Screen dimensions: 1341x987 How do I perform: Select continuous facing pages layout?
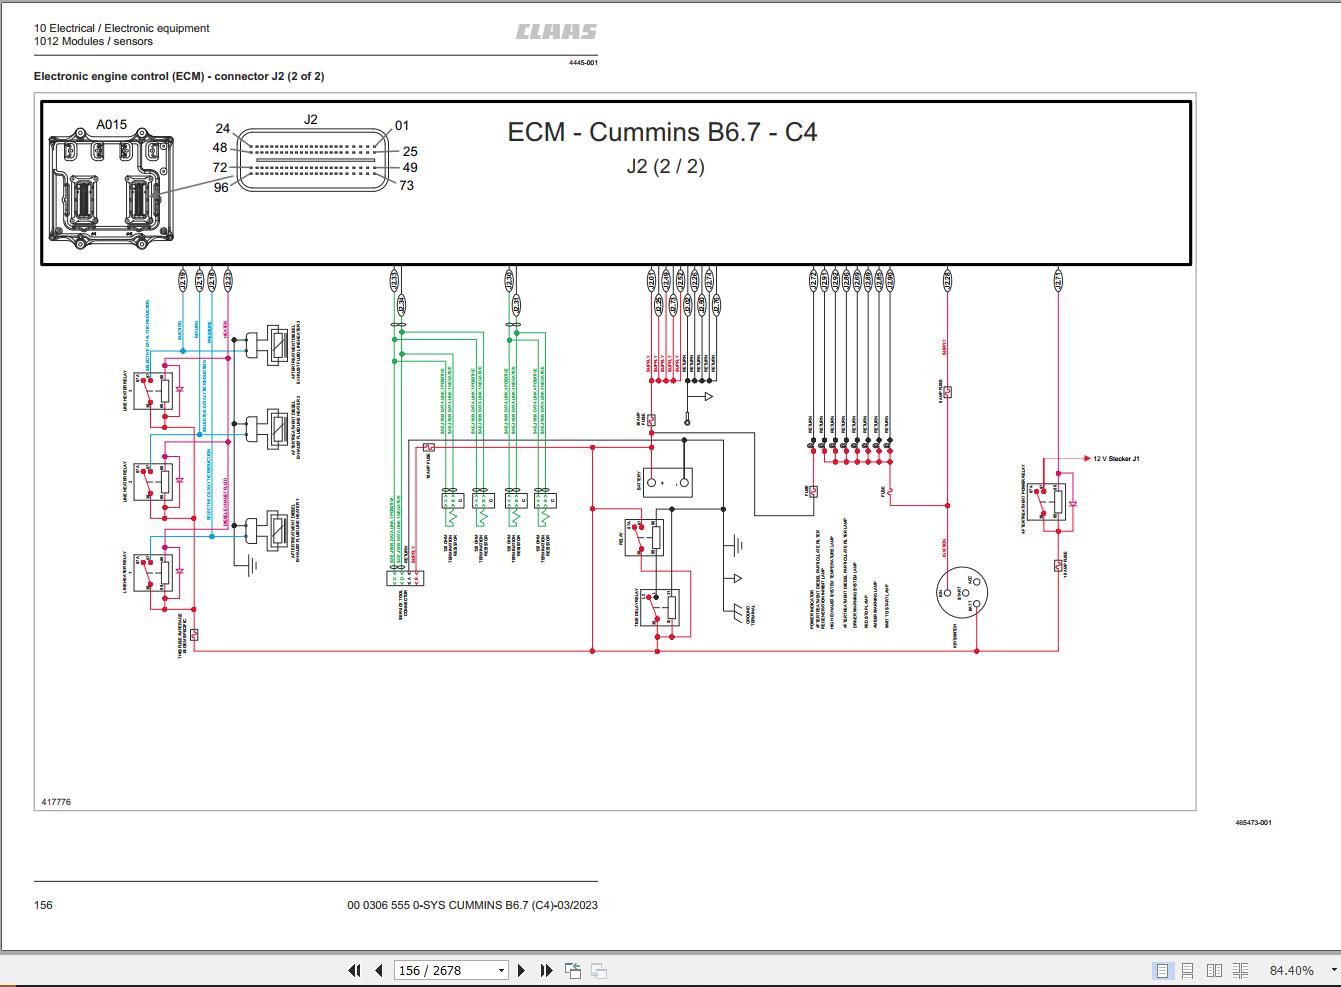tap(1240, 970)
